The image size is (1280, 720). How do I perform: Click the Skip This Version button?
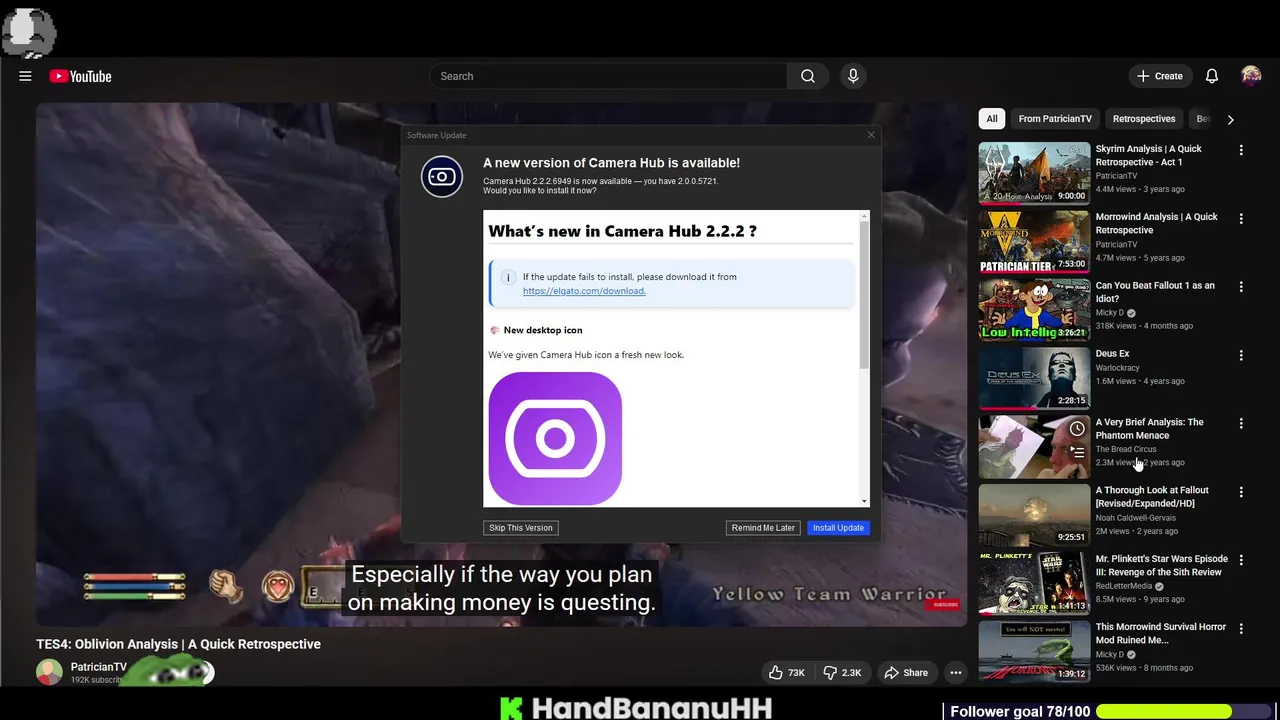coord(520,528)
